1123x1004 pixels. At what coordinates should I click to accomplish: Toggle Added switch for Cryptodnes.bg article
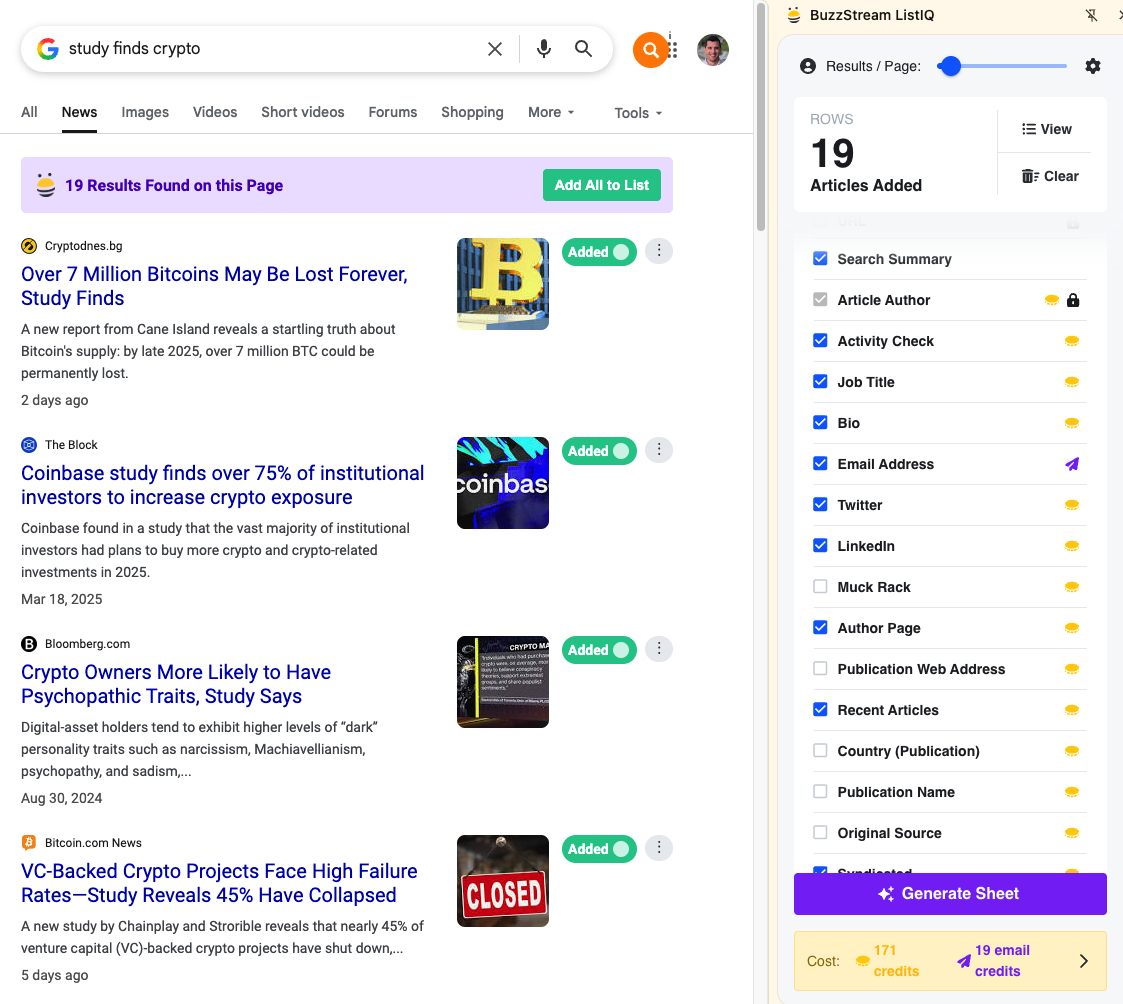pos(599,252)
